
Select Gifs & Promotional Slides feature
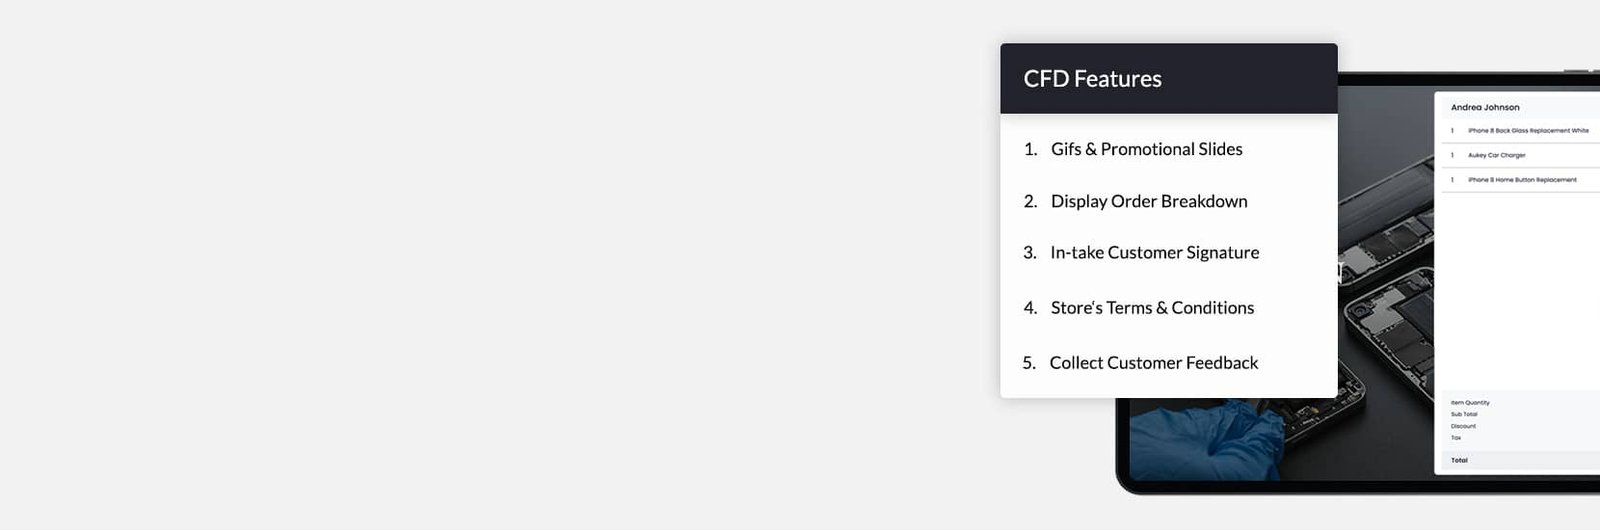(x=1146, y=149)
